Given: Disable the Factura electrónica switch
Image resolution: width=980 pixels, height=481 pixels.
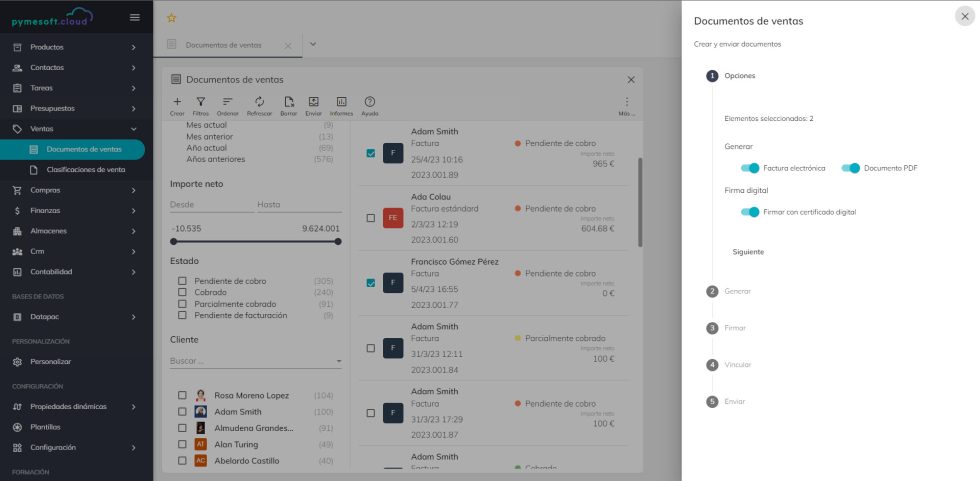Looking at the screenshot, I should pyautogui.click(x=750, y=168).
